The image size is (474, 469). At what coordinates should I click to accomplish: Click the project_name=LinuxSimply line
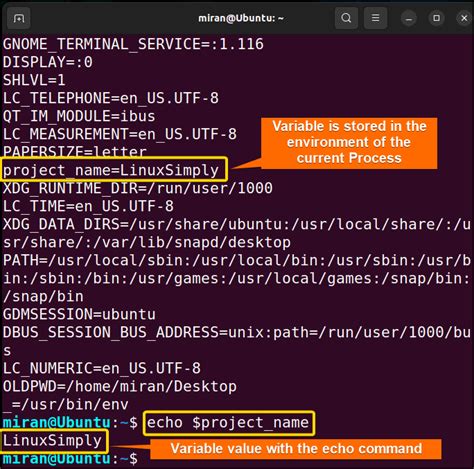pyautogui.click(x=111, y=170)
